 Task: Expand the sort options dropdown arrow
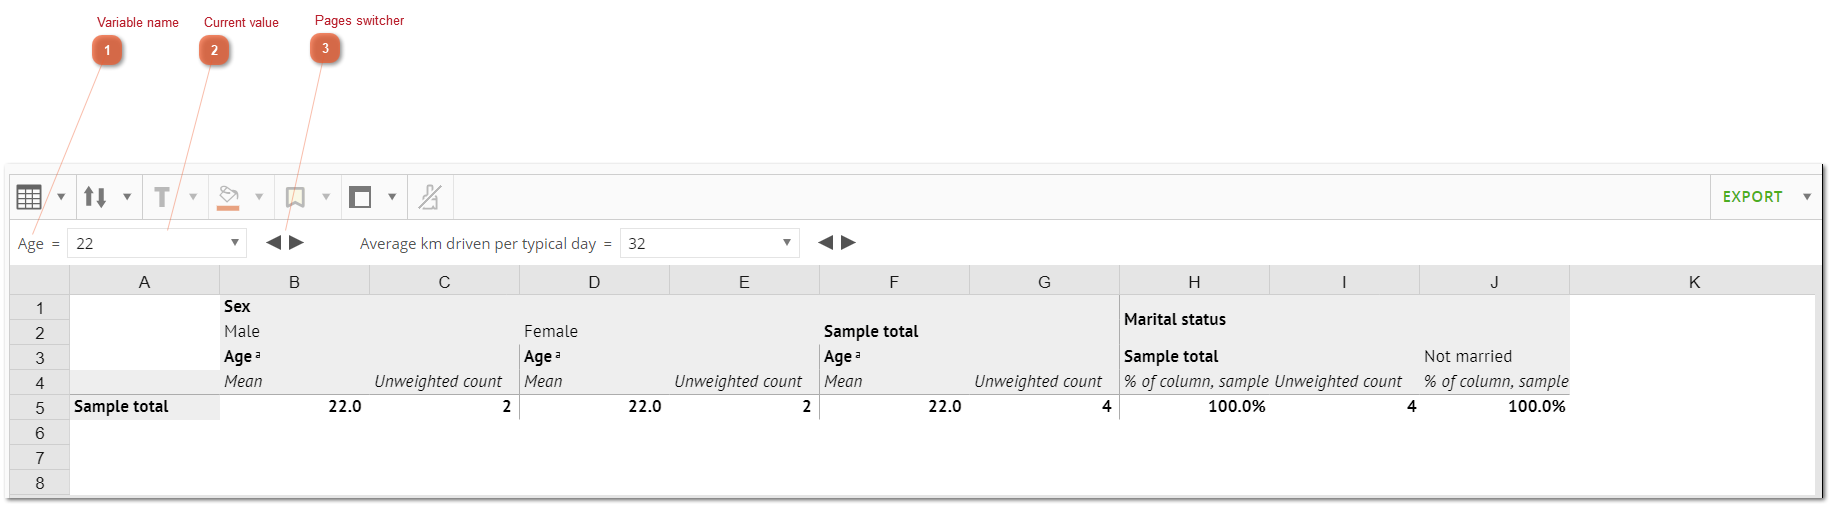click(x=127, y=197)
